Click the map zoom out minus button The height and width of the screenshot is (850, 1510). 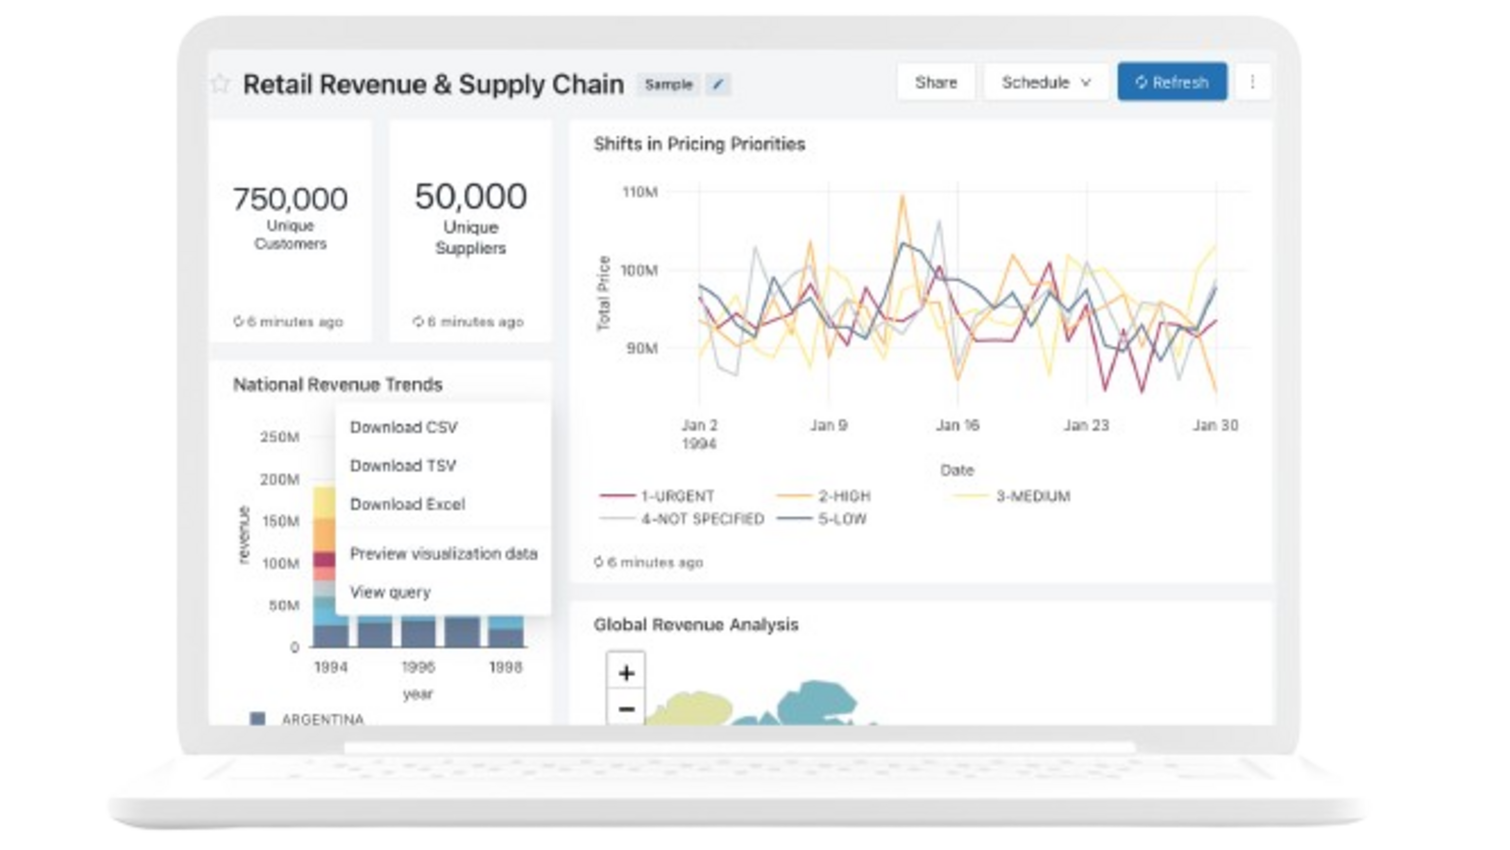(x=626, y=709)
